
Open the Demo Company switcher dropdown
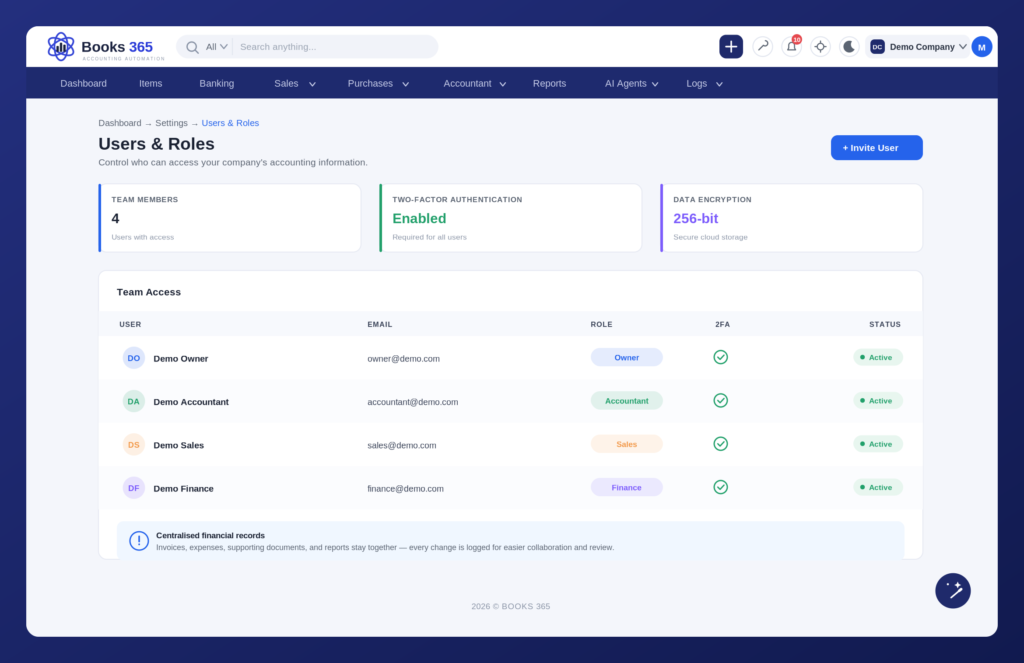pyautogui.click(x=918, y=47)
